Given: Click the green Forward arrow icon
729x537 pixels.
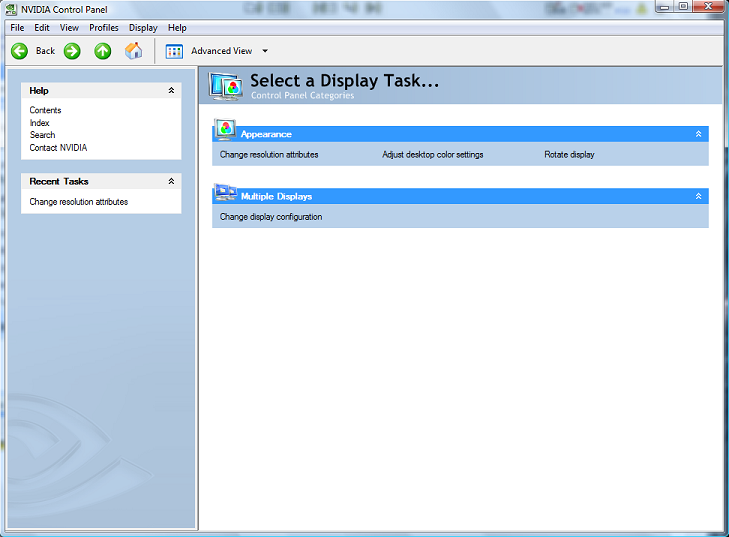Looking at the screenshot, I should click(72, 51).
